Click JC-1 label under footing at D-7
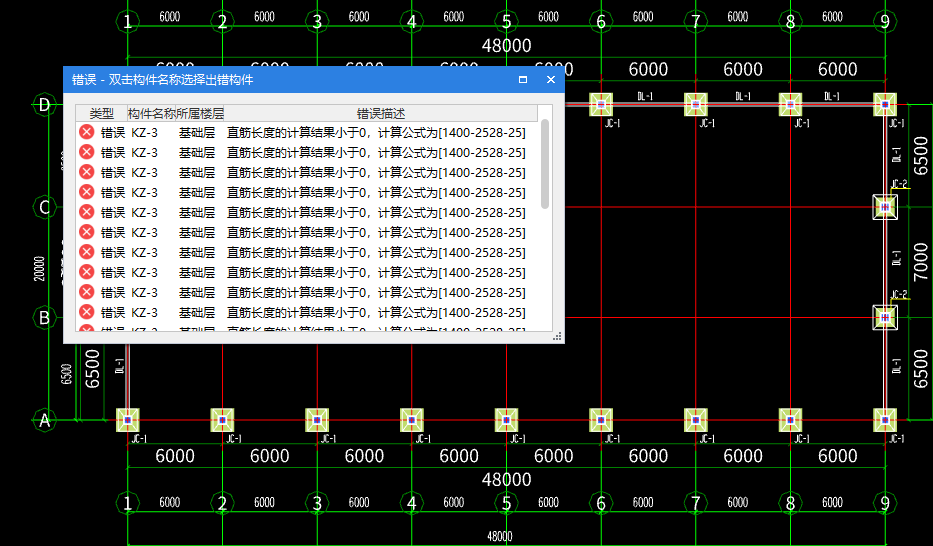 tap(707, 123)
